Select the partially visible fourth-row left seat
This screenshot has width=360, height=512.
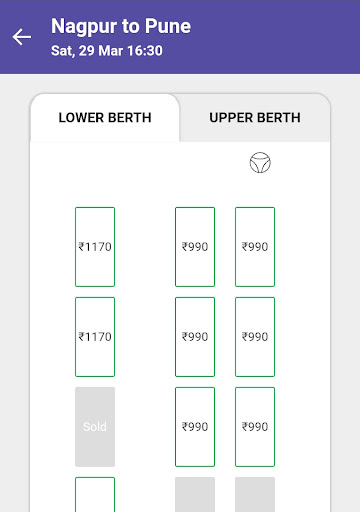coord(95,495)
